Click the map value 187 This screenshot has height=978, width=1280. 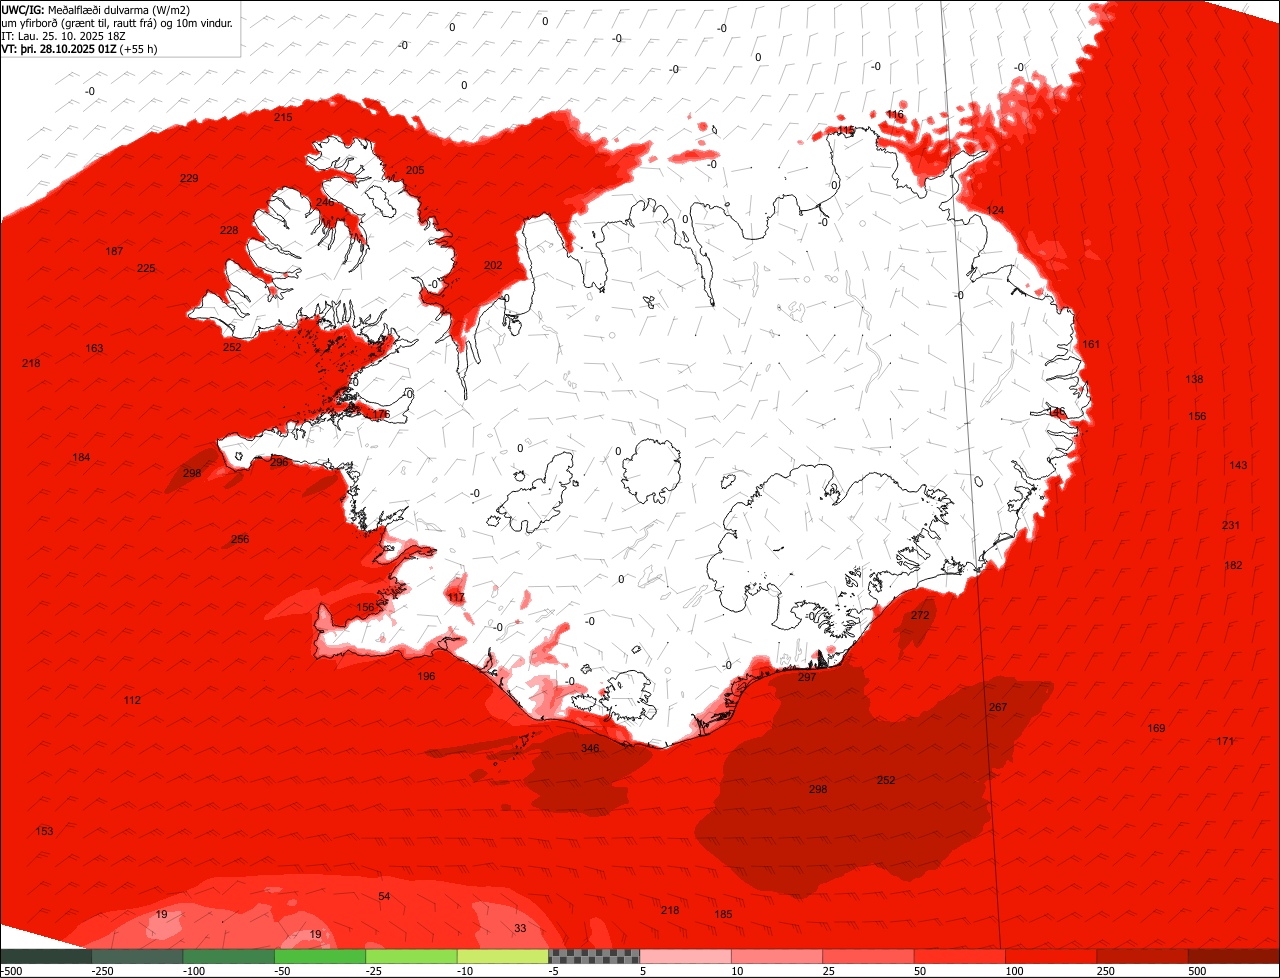click(x=115, y=251)
